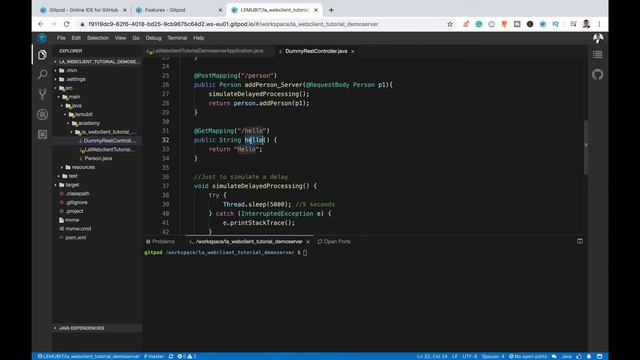Image resolution: width=640 pixels, height=360 pixels.
Task: Click the editor vertical scrollbar thumb
Action: tap(586, 147)
